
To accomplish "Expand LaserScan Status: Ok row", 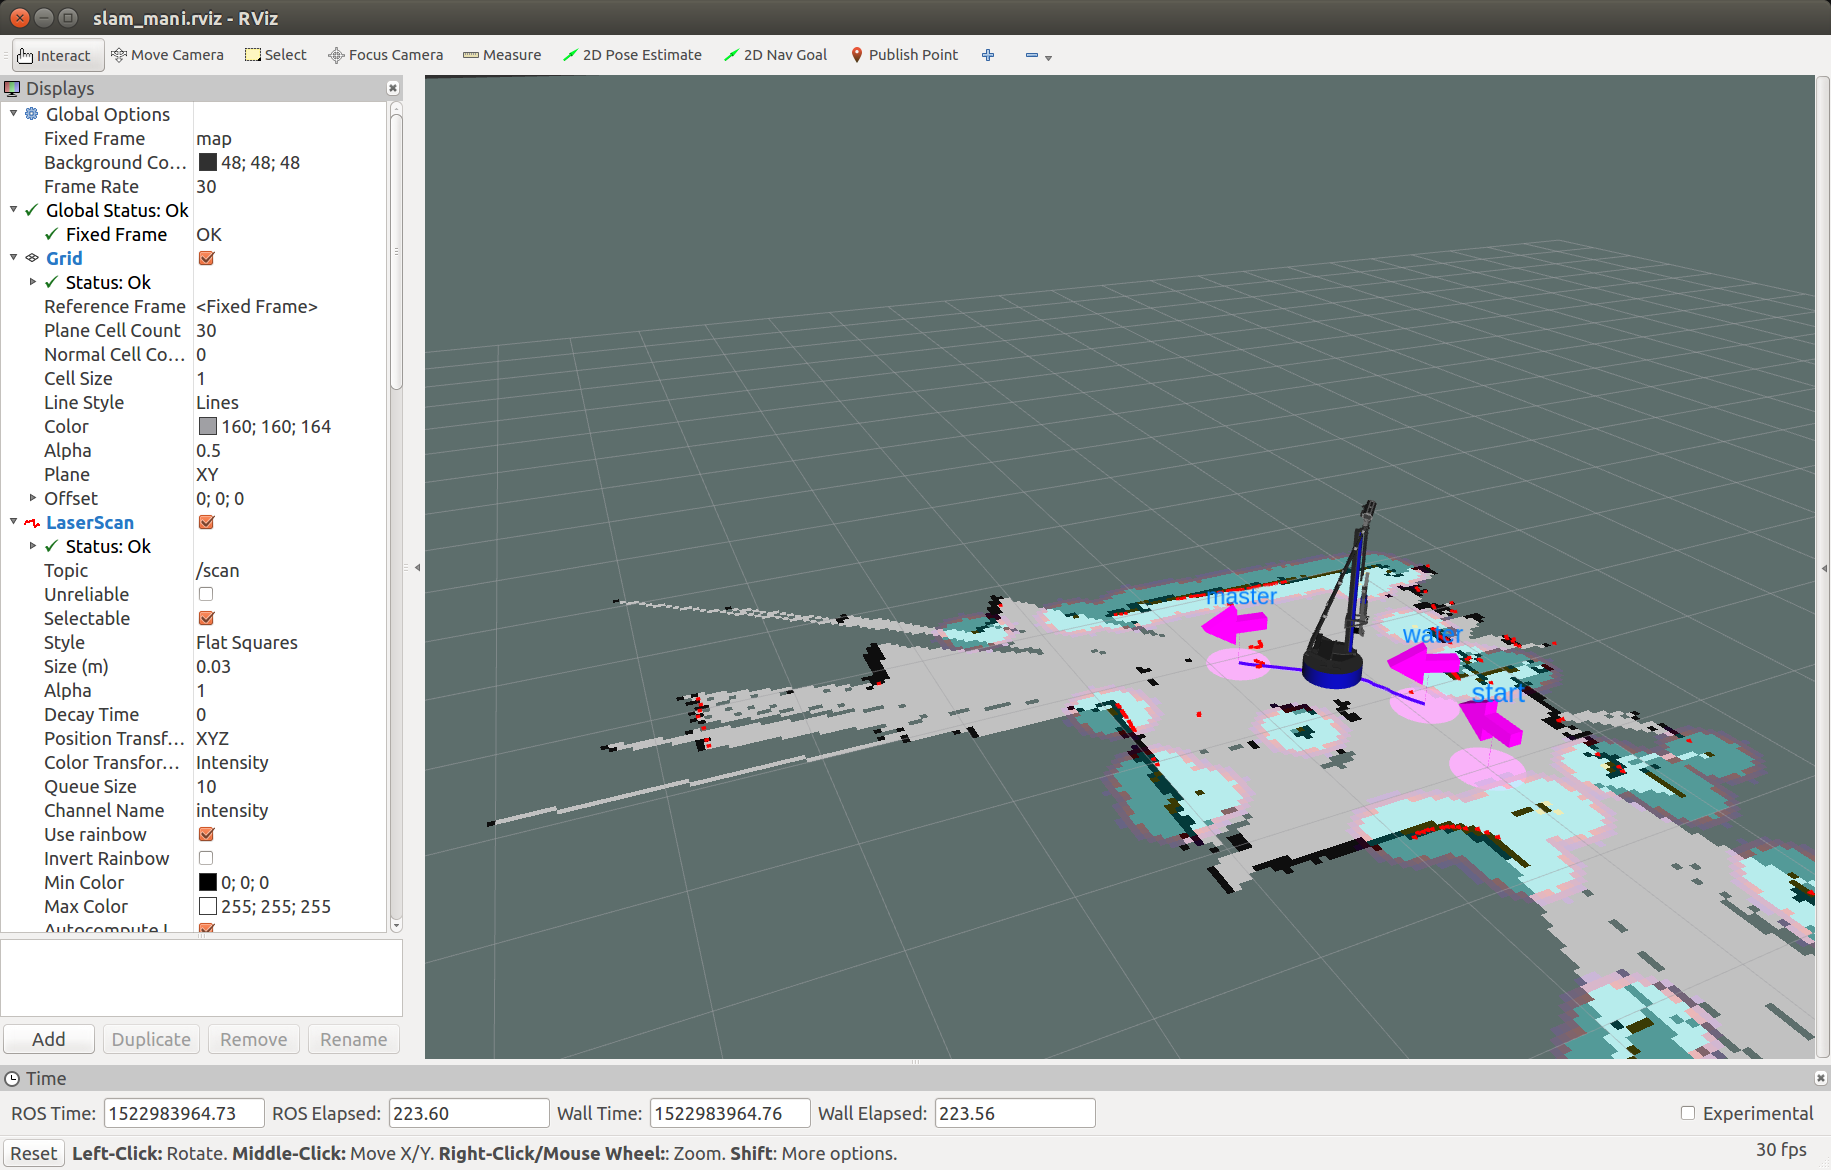I will [x=33, y=546].
